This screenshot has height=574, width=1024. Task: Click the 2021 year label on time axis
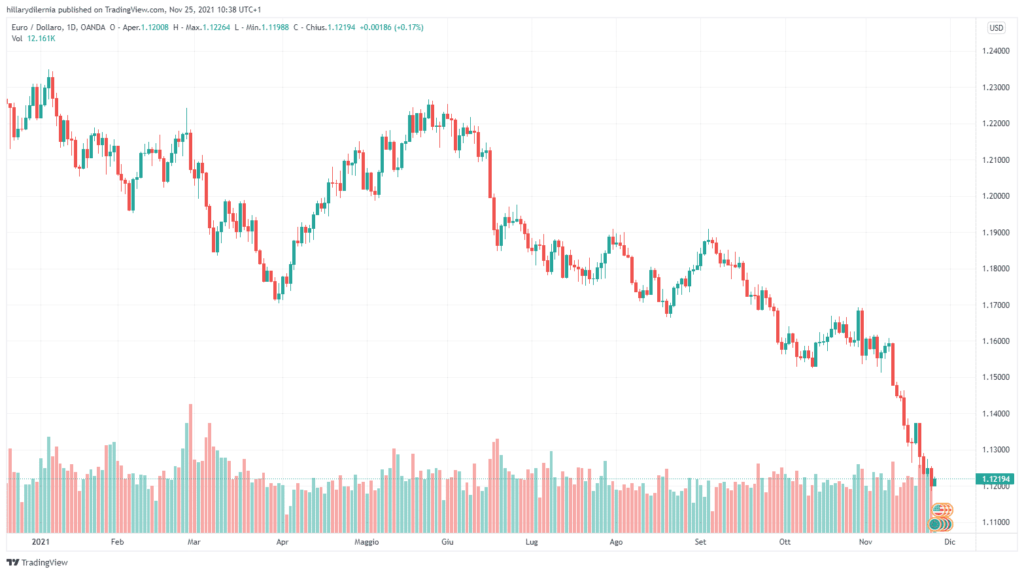(x=40, y=541)
